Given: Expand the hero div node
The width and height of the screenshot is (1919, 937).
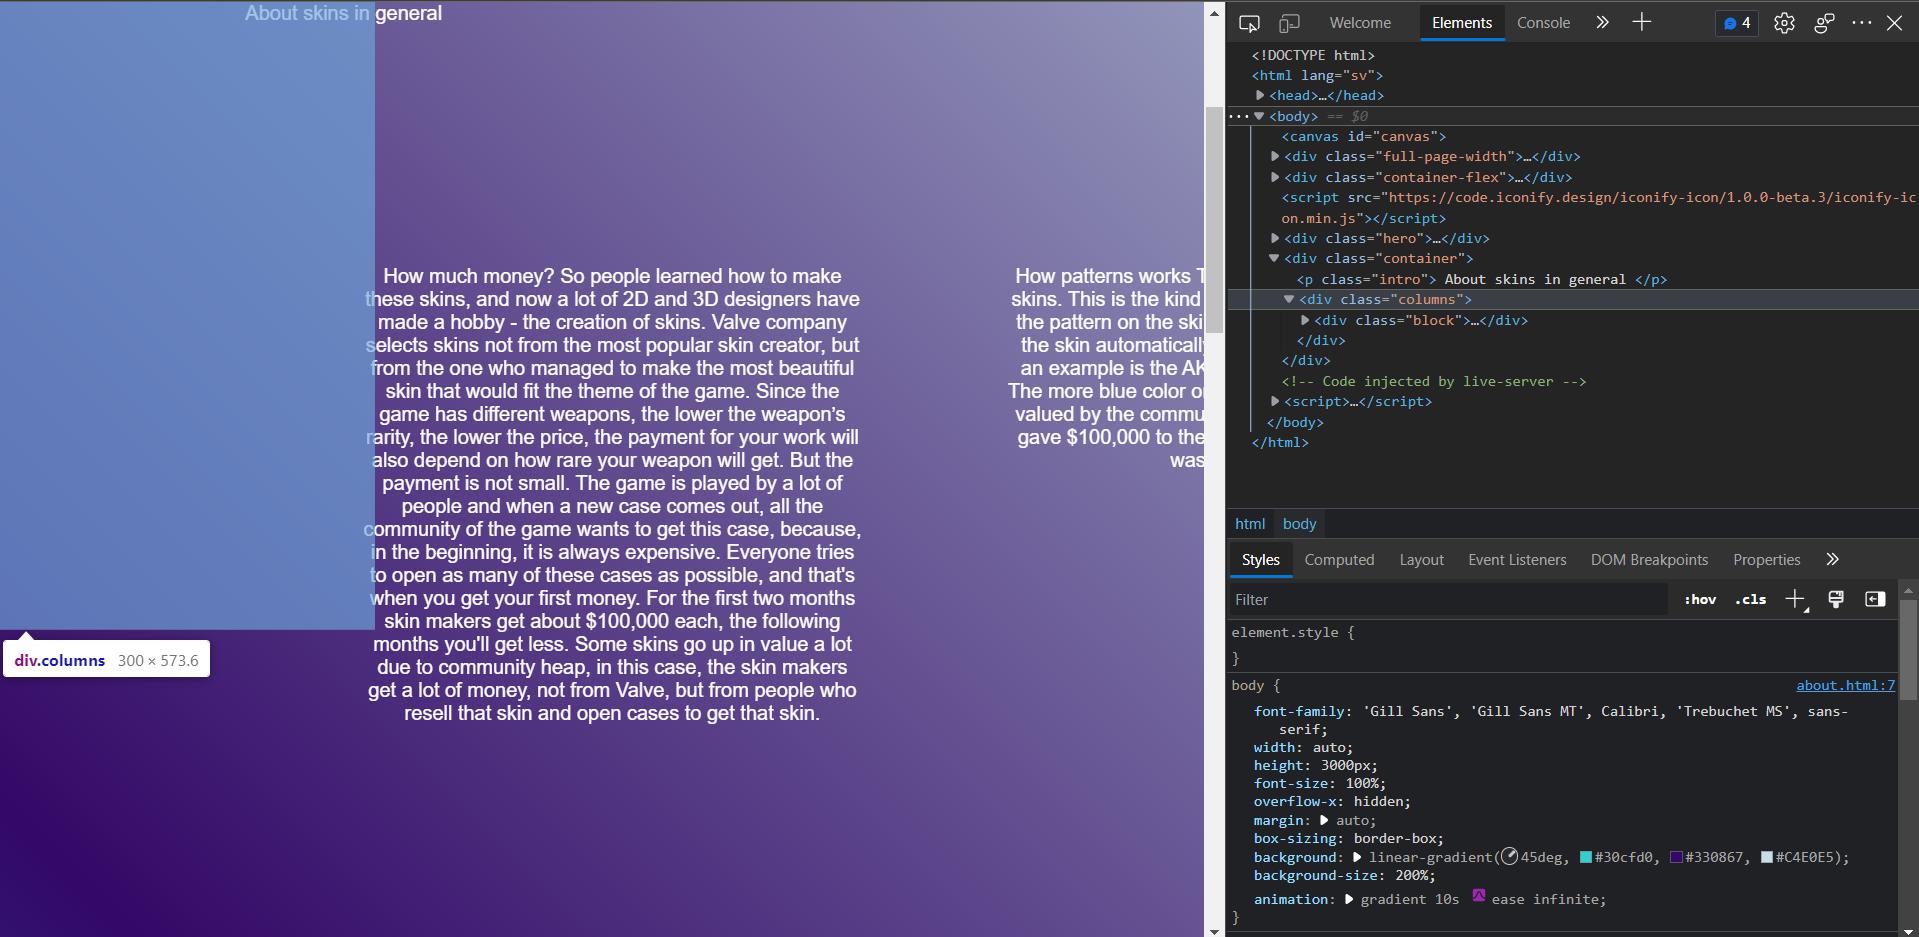Looking at the screenshot, I should coord(1275,239).
